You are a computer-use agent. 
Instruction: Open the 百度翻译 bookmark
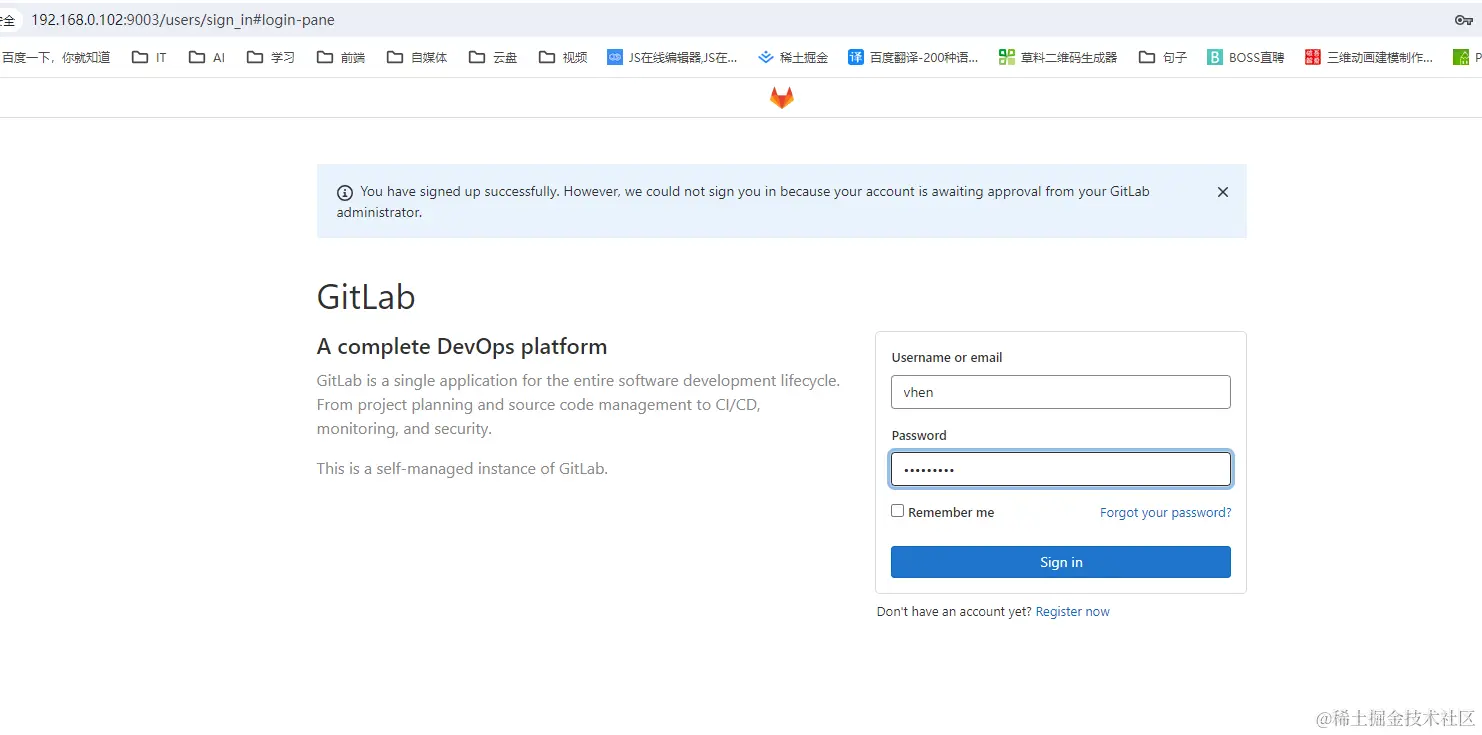pos(913,57)
